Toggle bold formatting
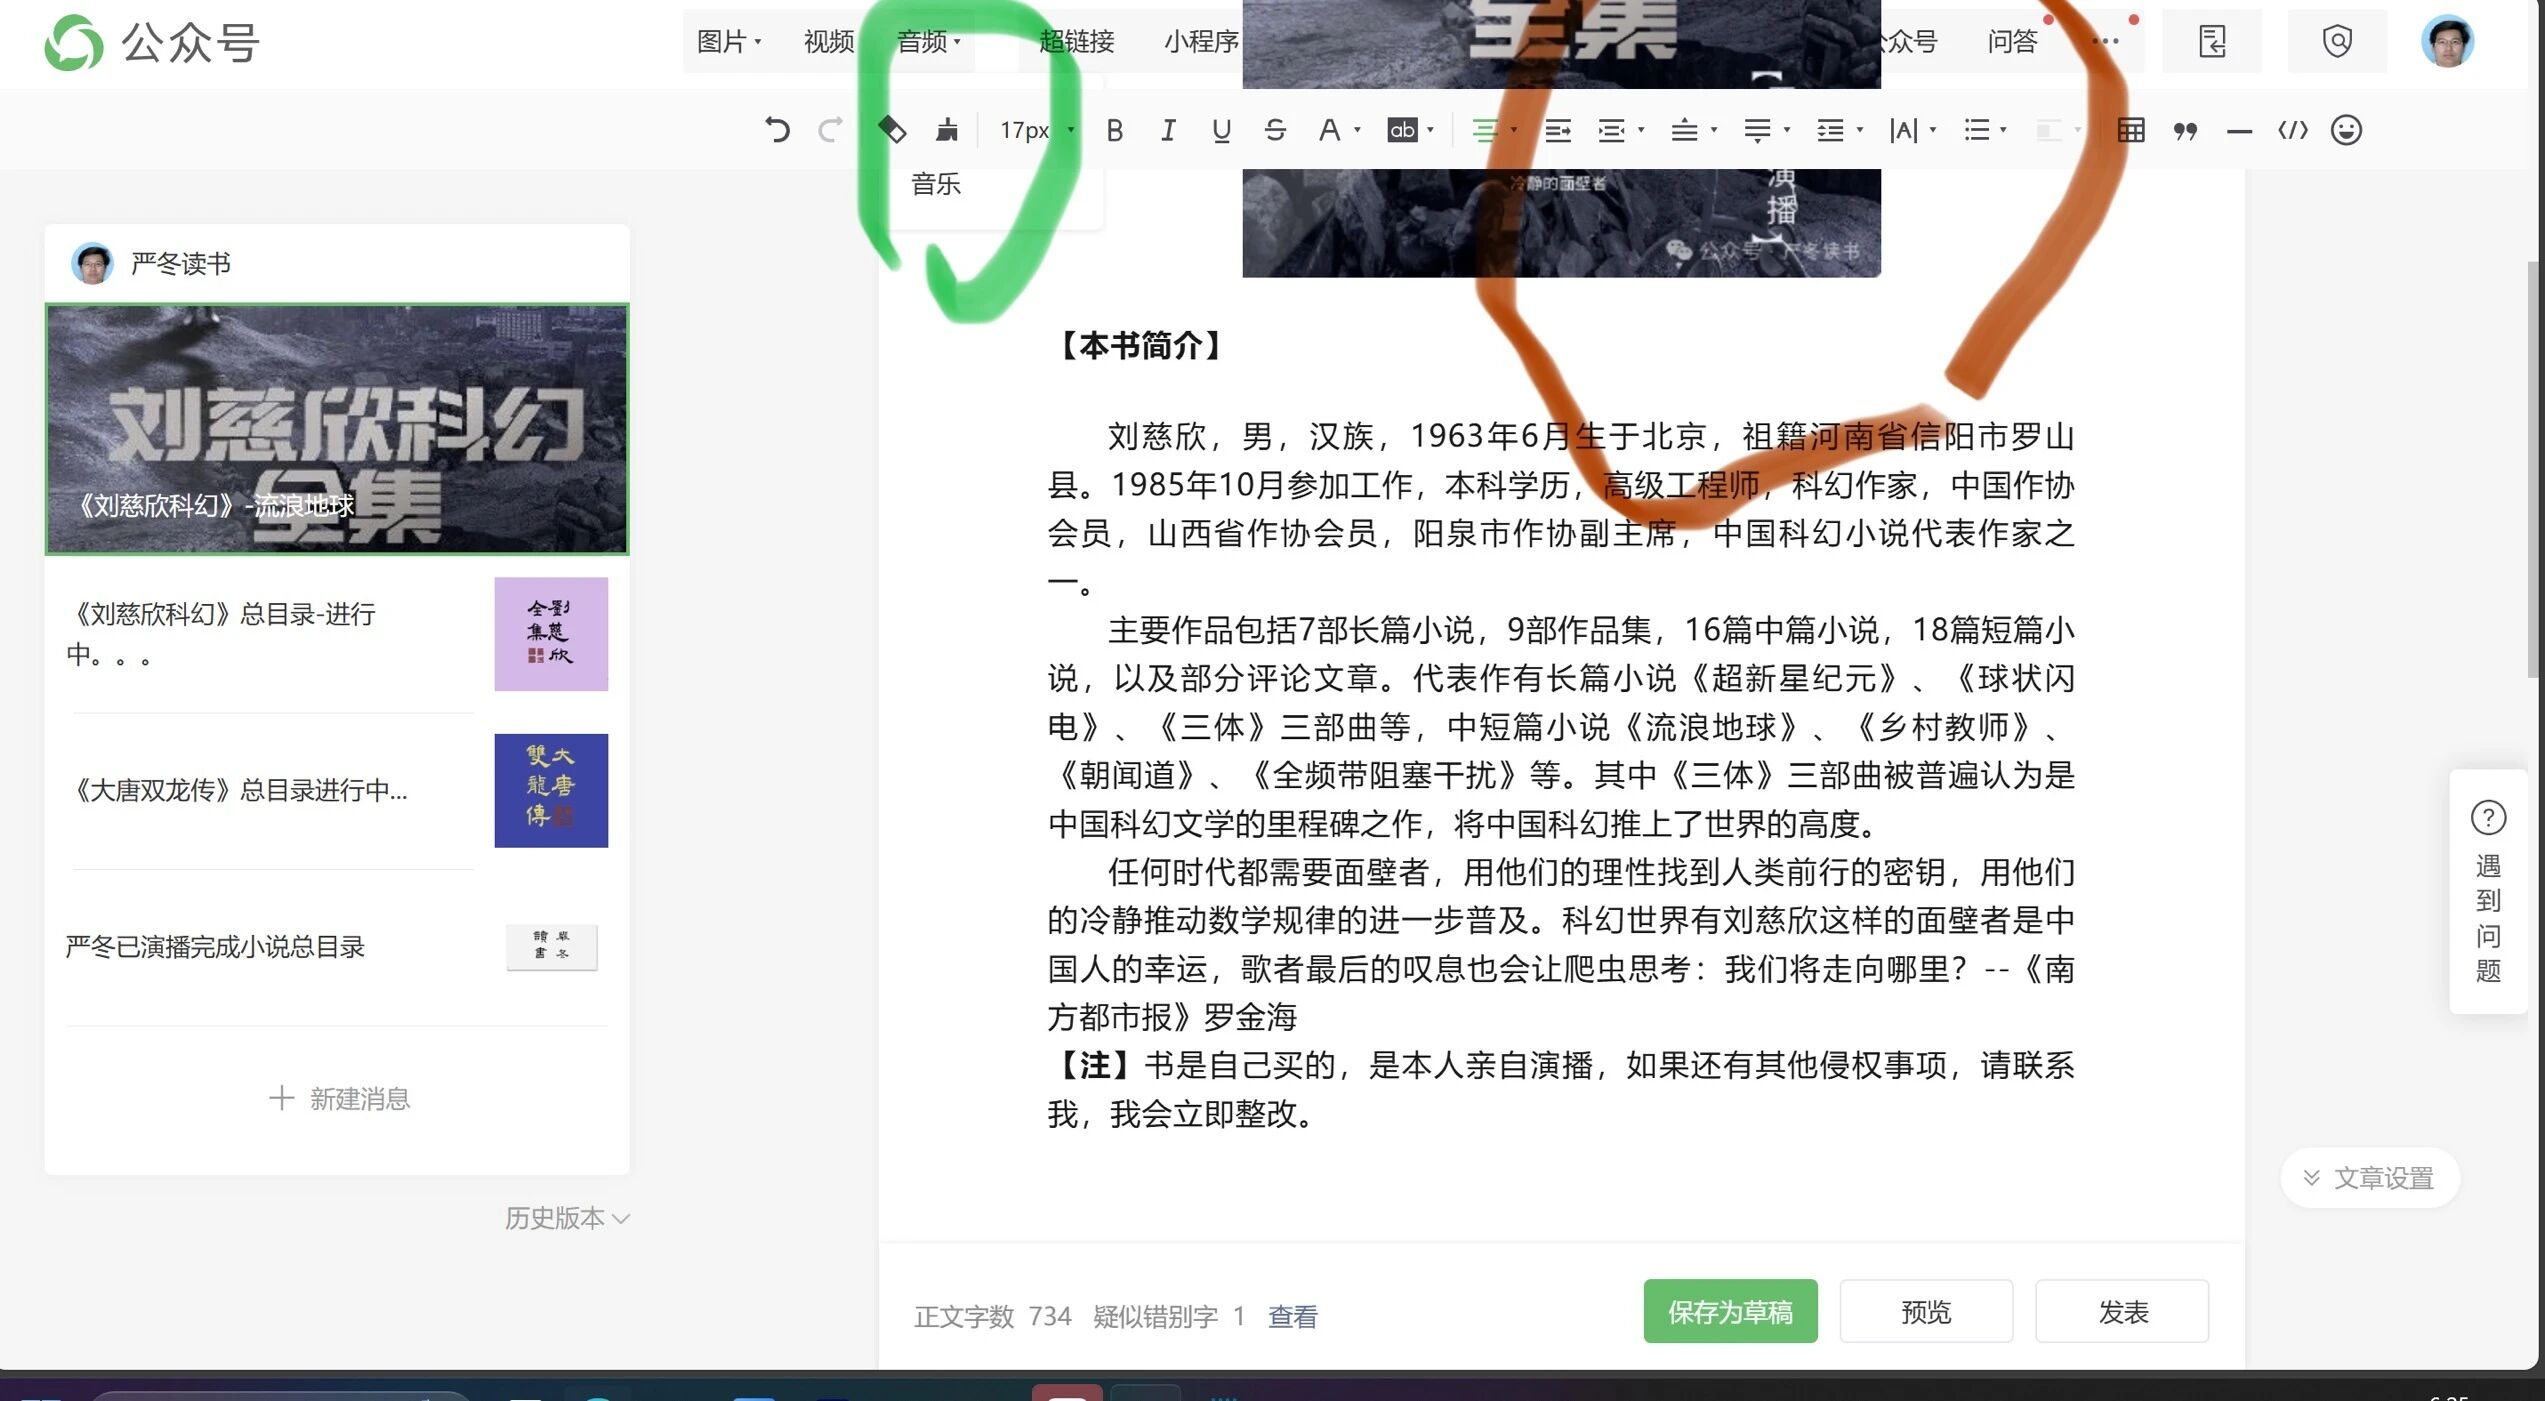2545x1401 pixels. 1114,130
